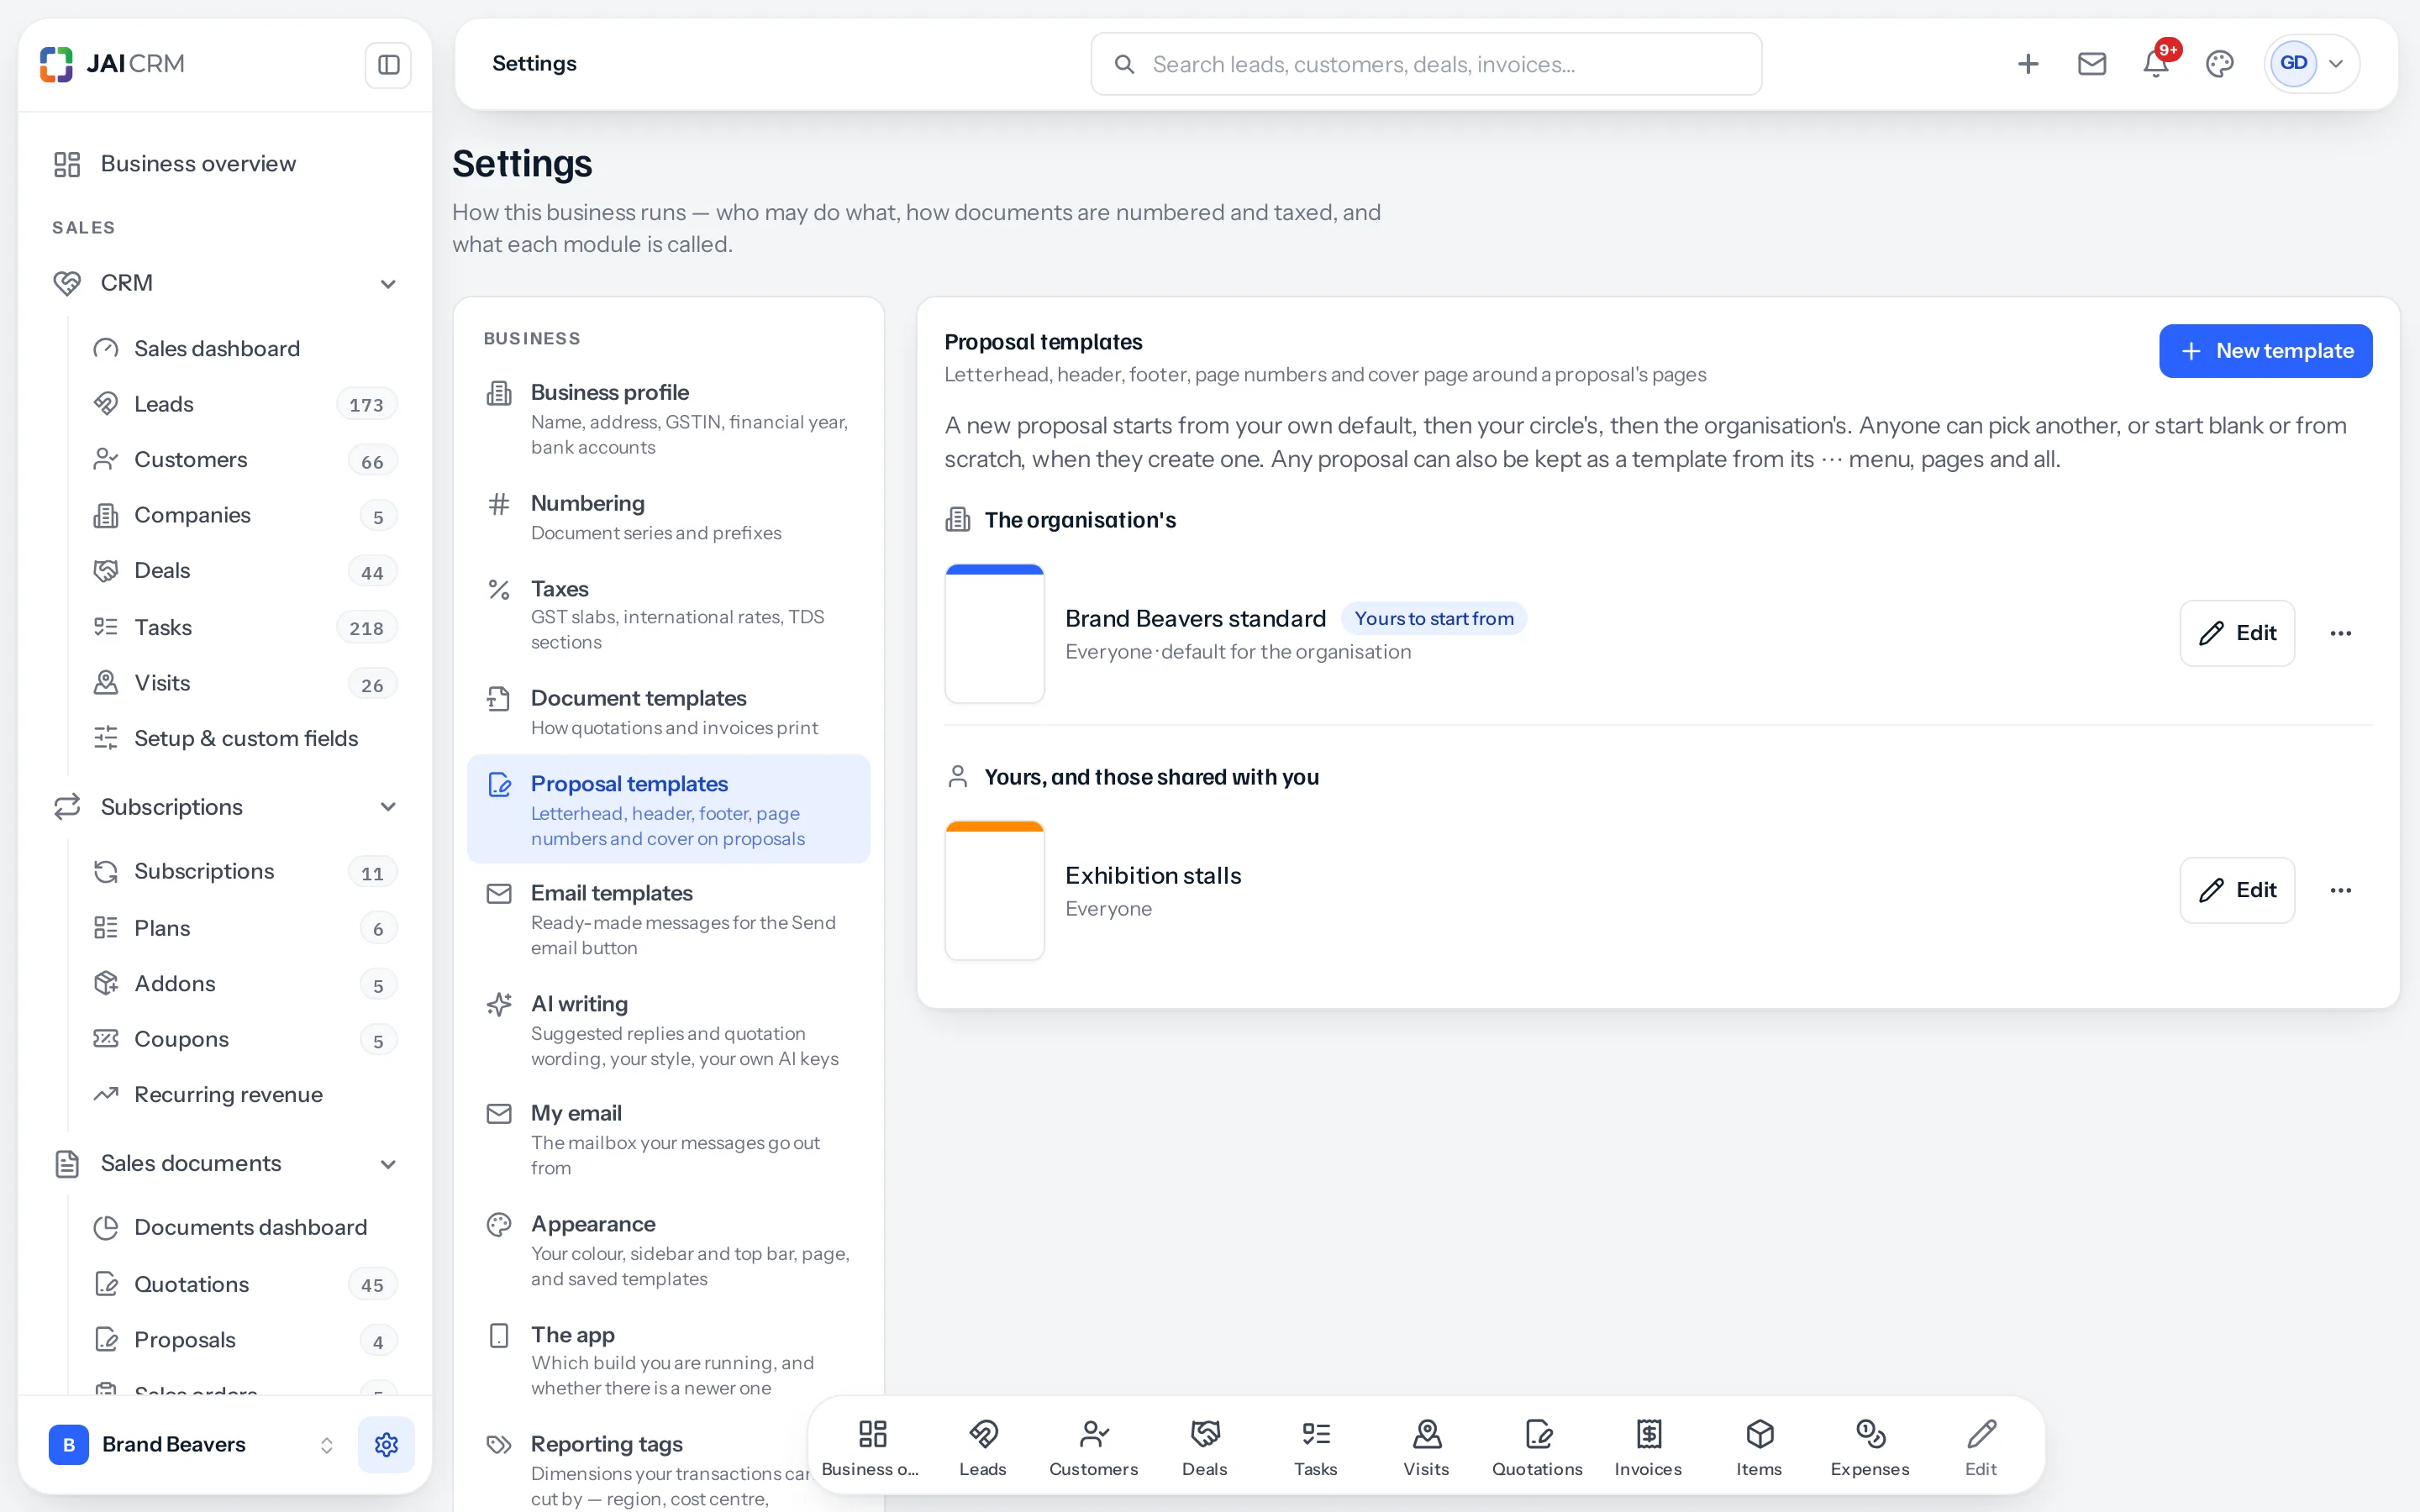Image resolution: width=2420 pixels, height=1512 pixels.
Task: Open Tasks in bottom dock
Action: [x=1315, y=1447]
